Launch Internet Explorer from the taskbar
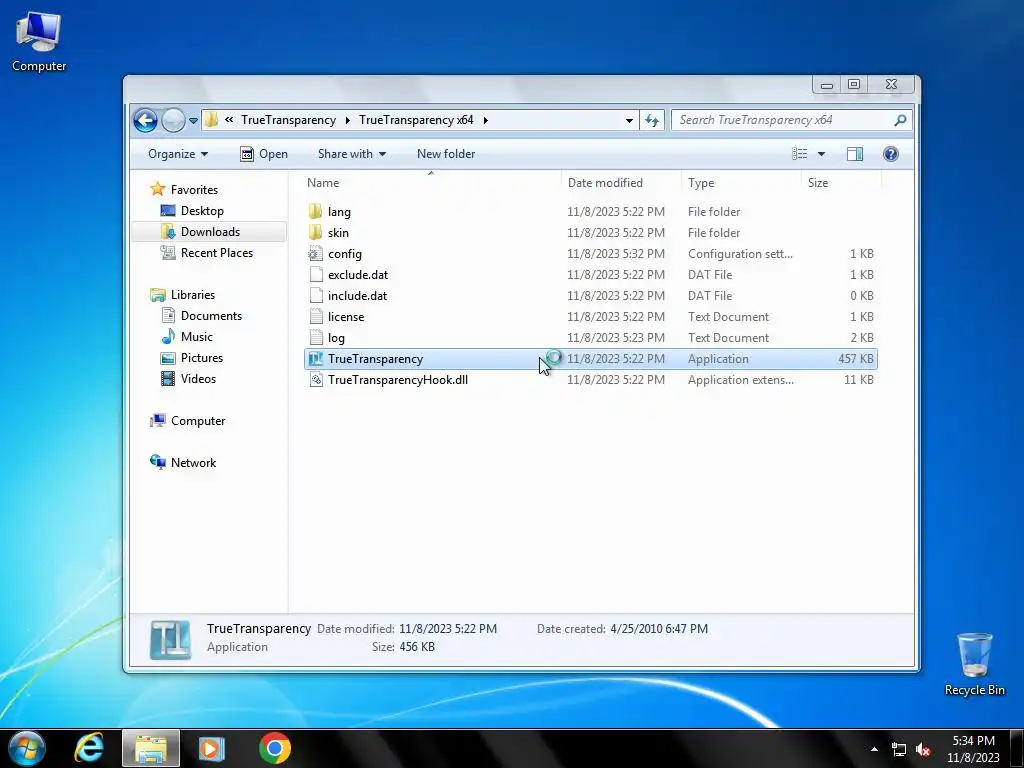The image size is (1024, 768). click(89, 748)
